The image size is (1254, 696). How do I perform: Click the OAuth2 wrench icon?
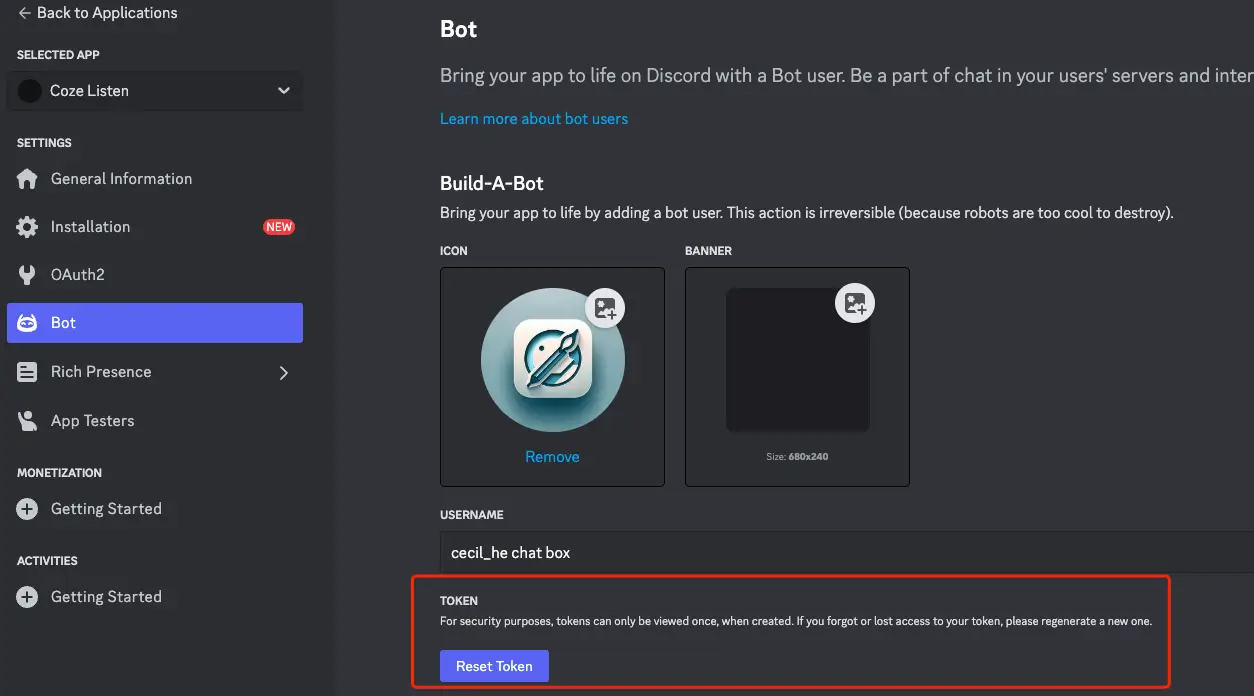(x=28, y=275)
